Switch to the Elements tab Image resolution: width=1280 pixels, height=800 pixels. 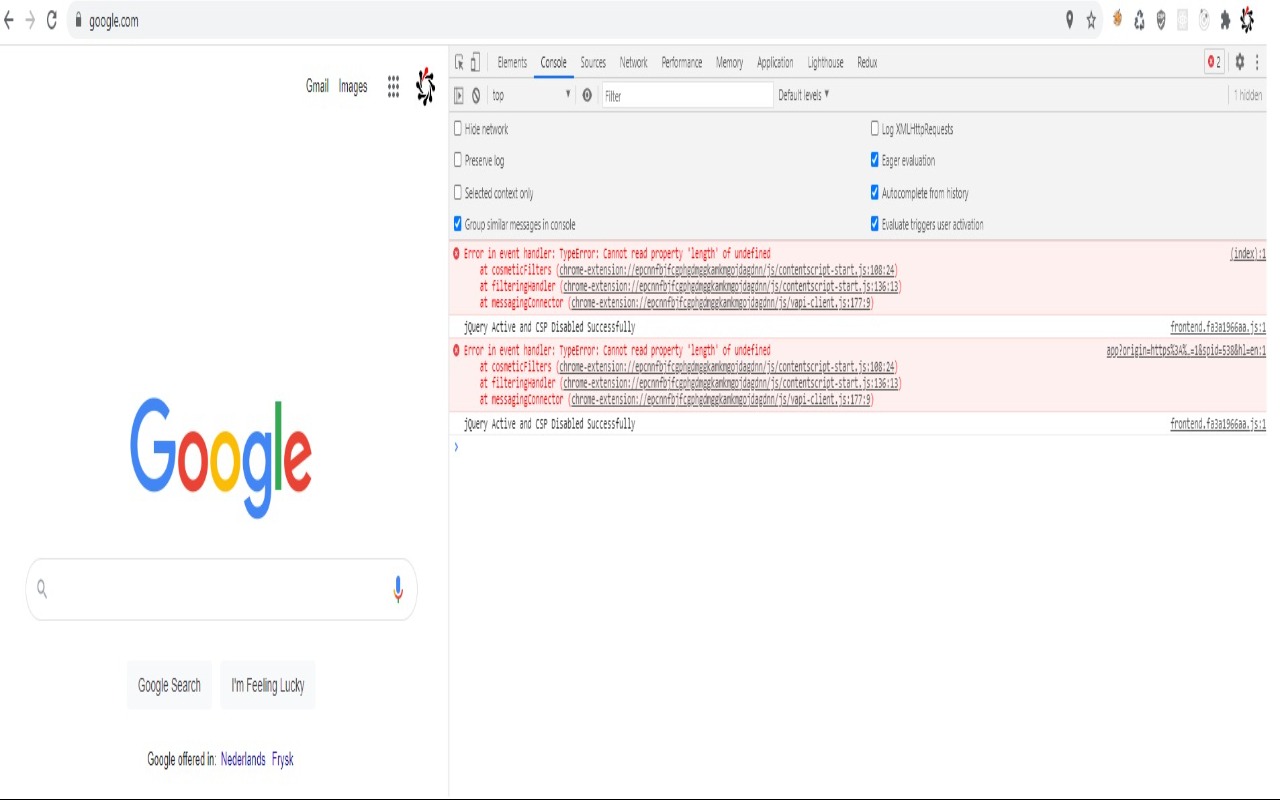(x=512, y=62)
